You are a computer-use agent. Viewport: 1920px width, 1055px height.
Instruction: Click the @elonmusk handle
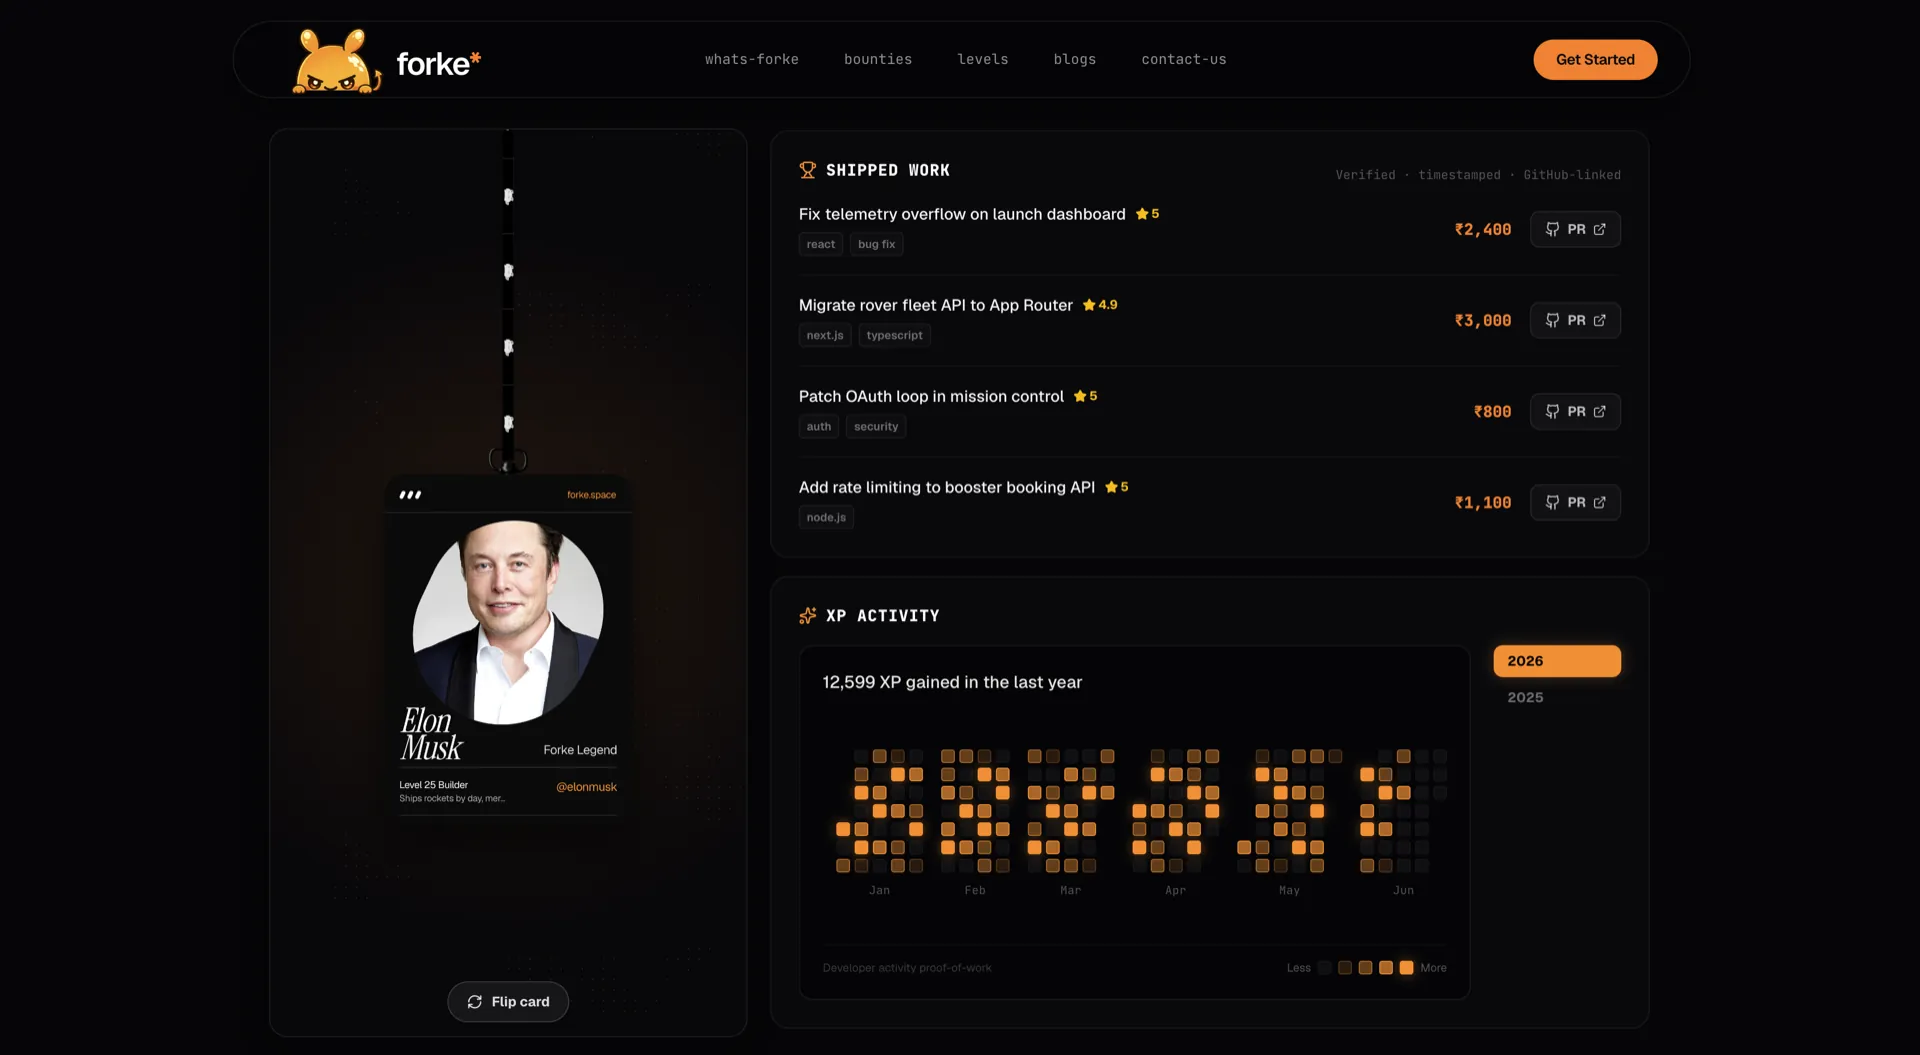tap(586, 787)
